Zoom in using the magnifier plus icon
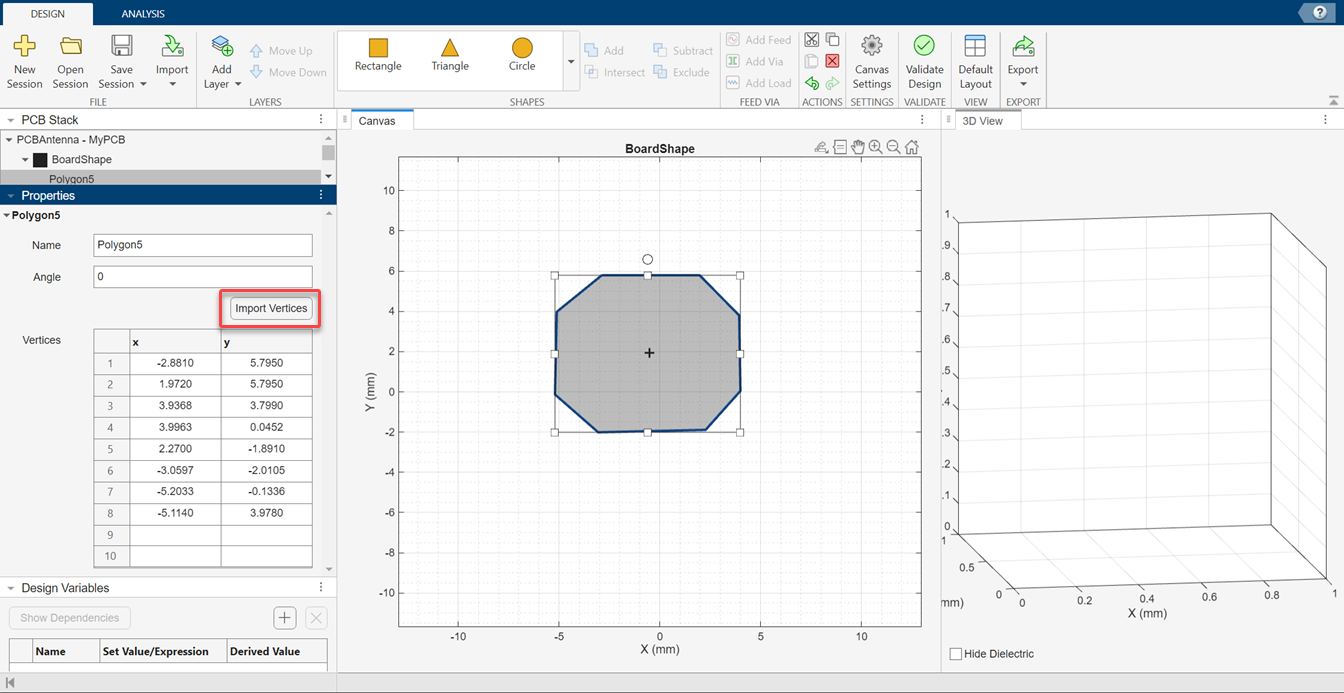Screen dimensions: 1344x693 875,146
